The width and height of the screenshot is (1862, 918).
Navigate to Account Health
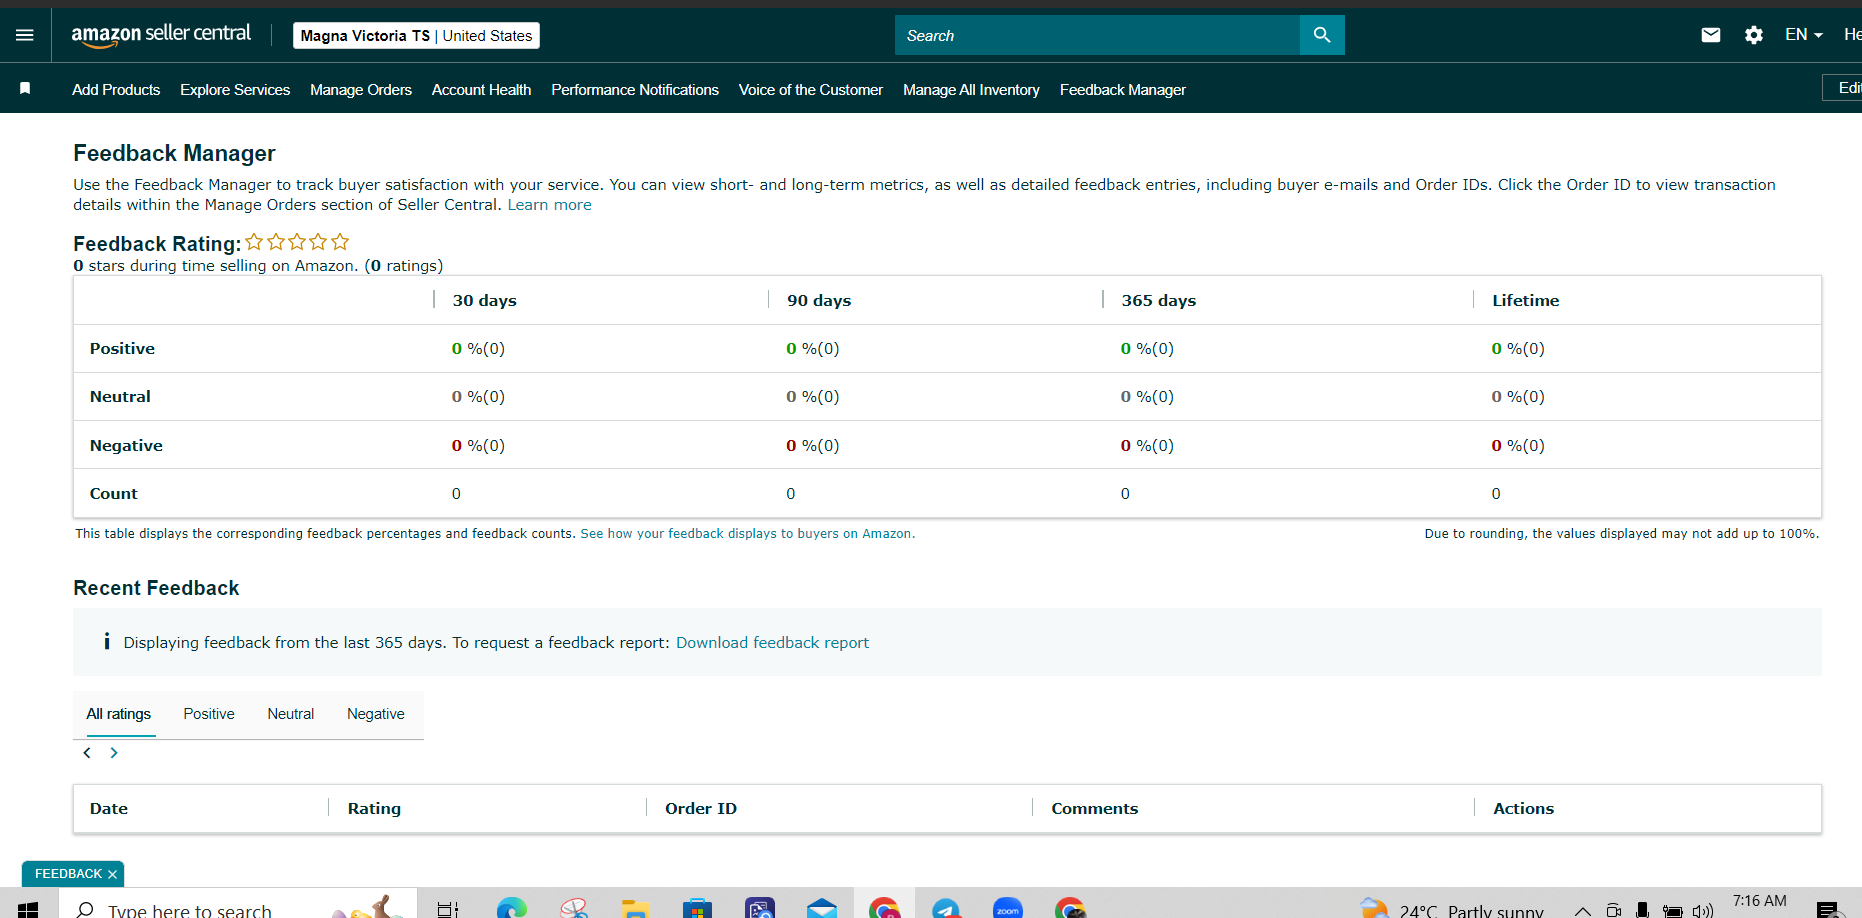pos(481,90)
